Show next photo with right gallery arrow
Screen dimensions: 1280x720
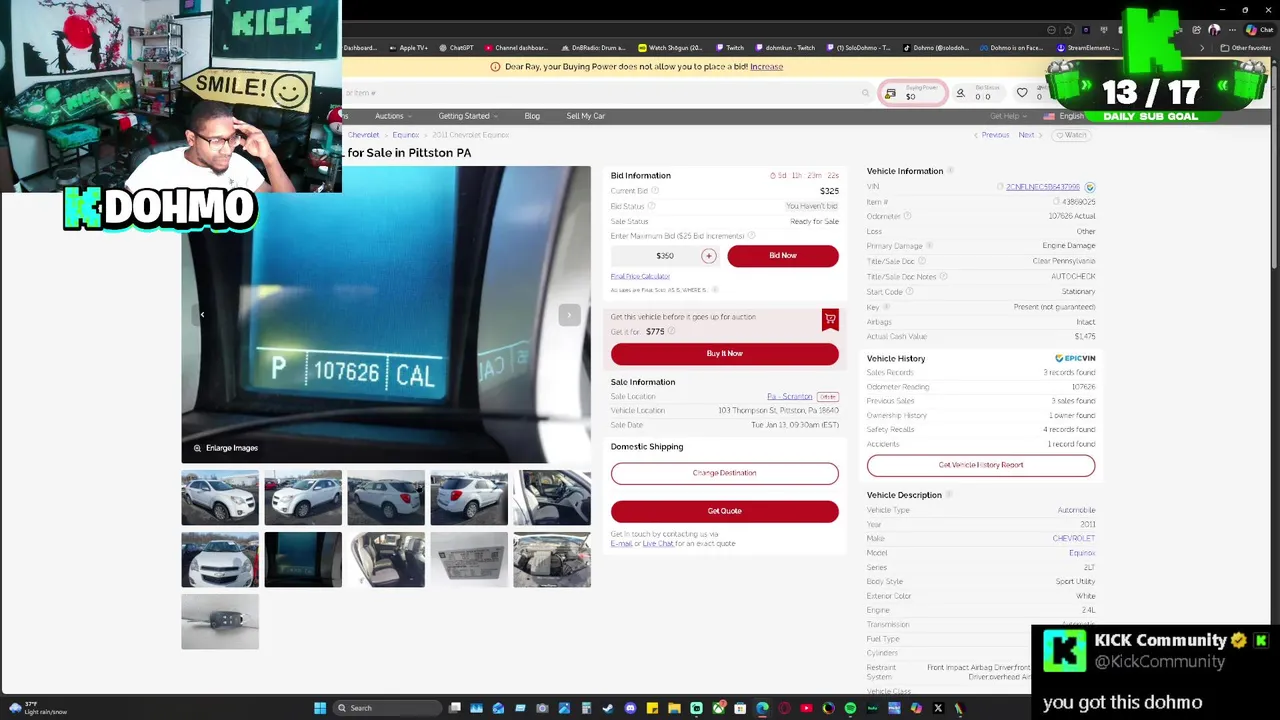(x=569, y=315)
